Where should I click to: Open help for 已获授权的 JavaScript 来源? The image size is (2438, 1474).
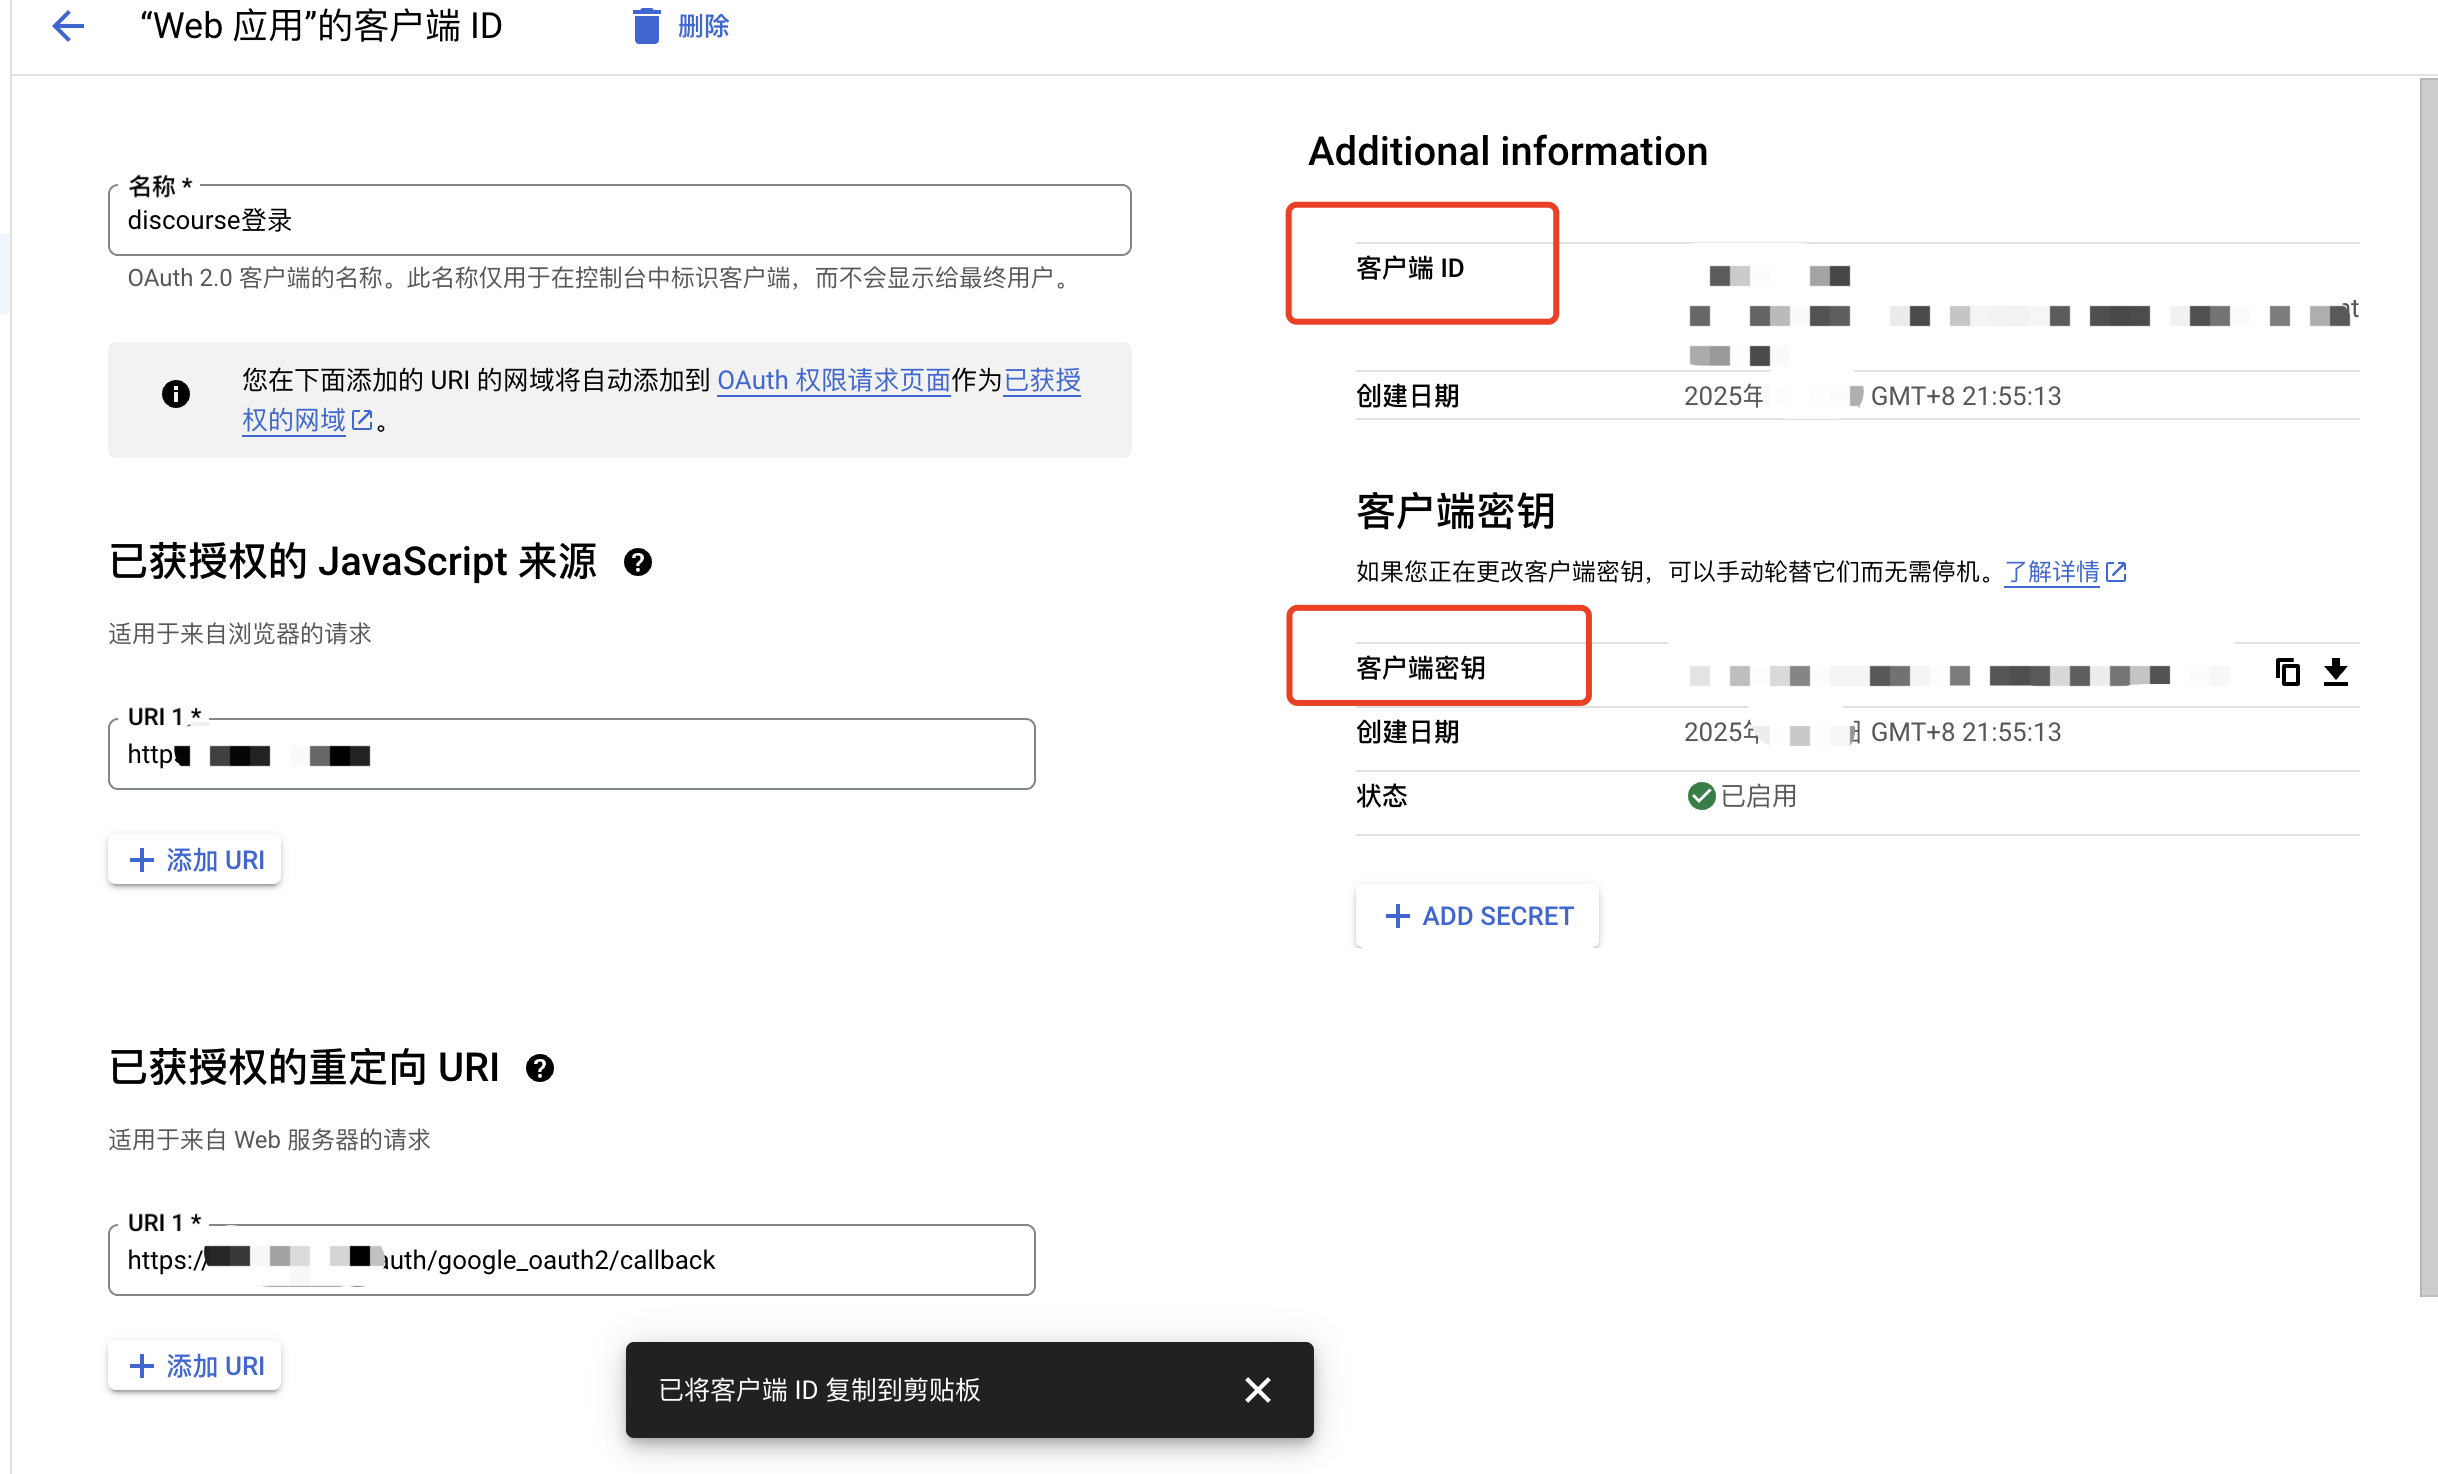[638, 563]
